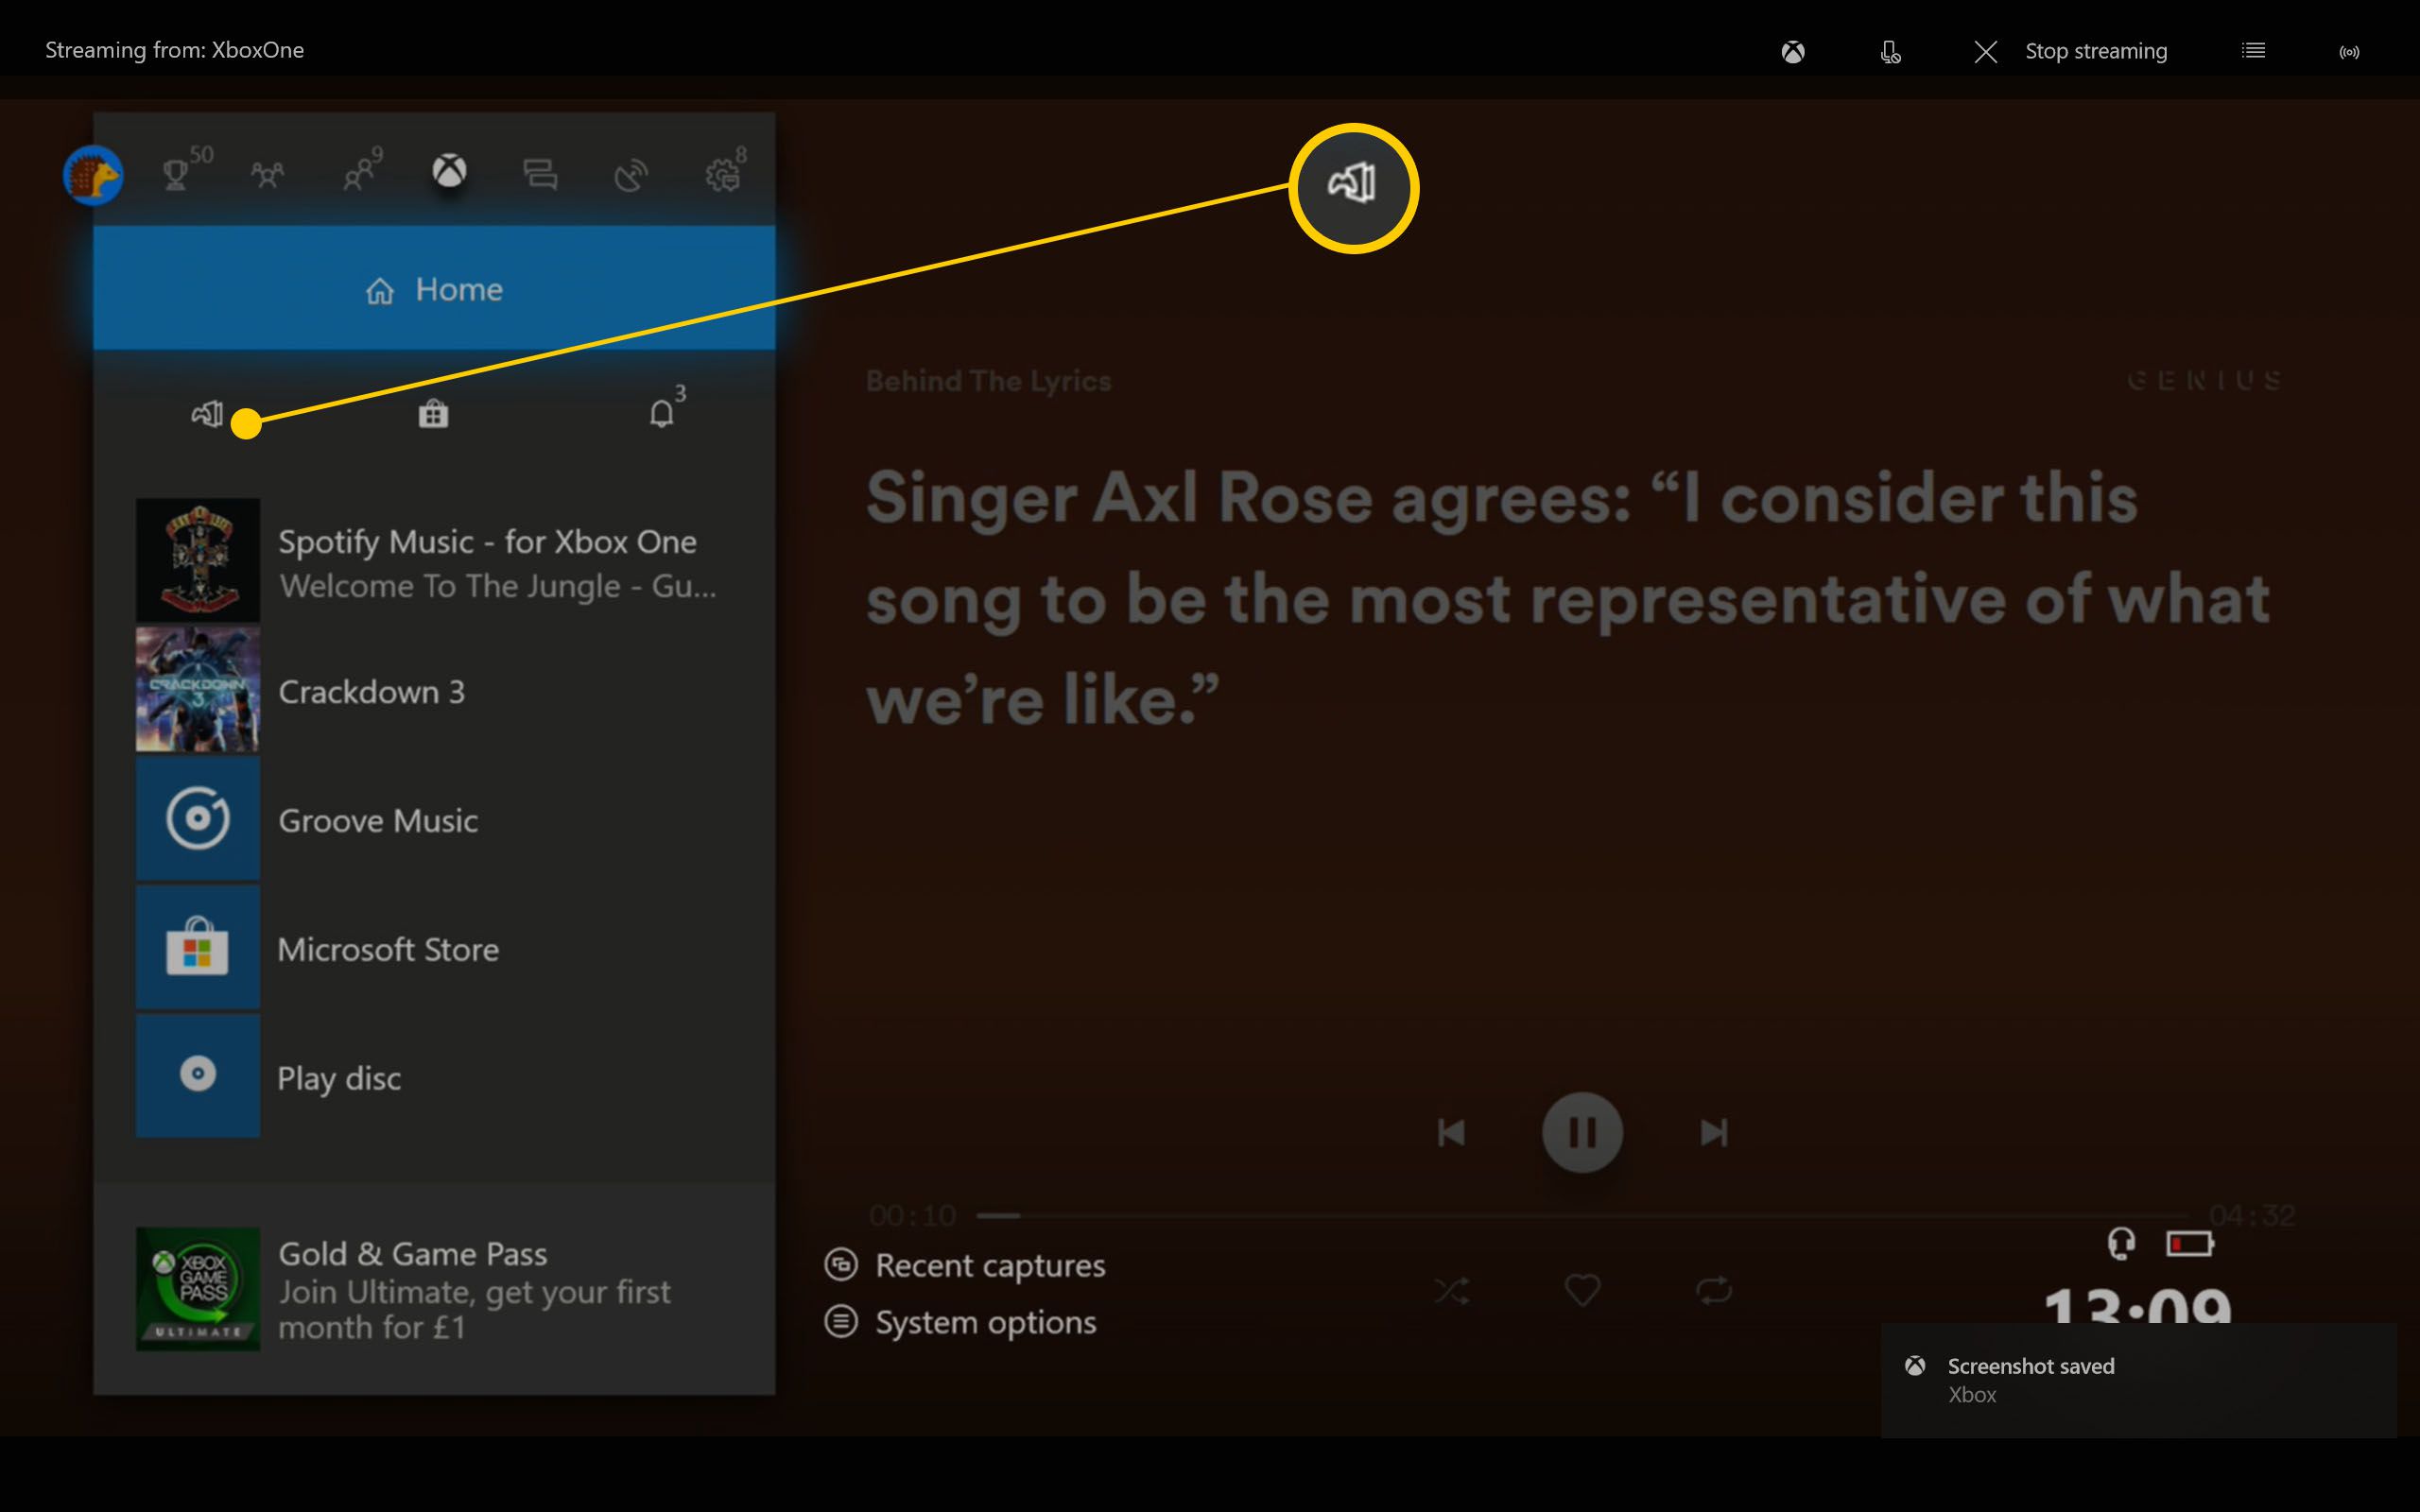
Task: Toggle repeat playback
Action: tap(1714, 1290)
